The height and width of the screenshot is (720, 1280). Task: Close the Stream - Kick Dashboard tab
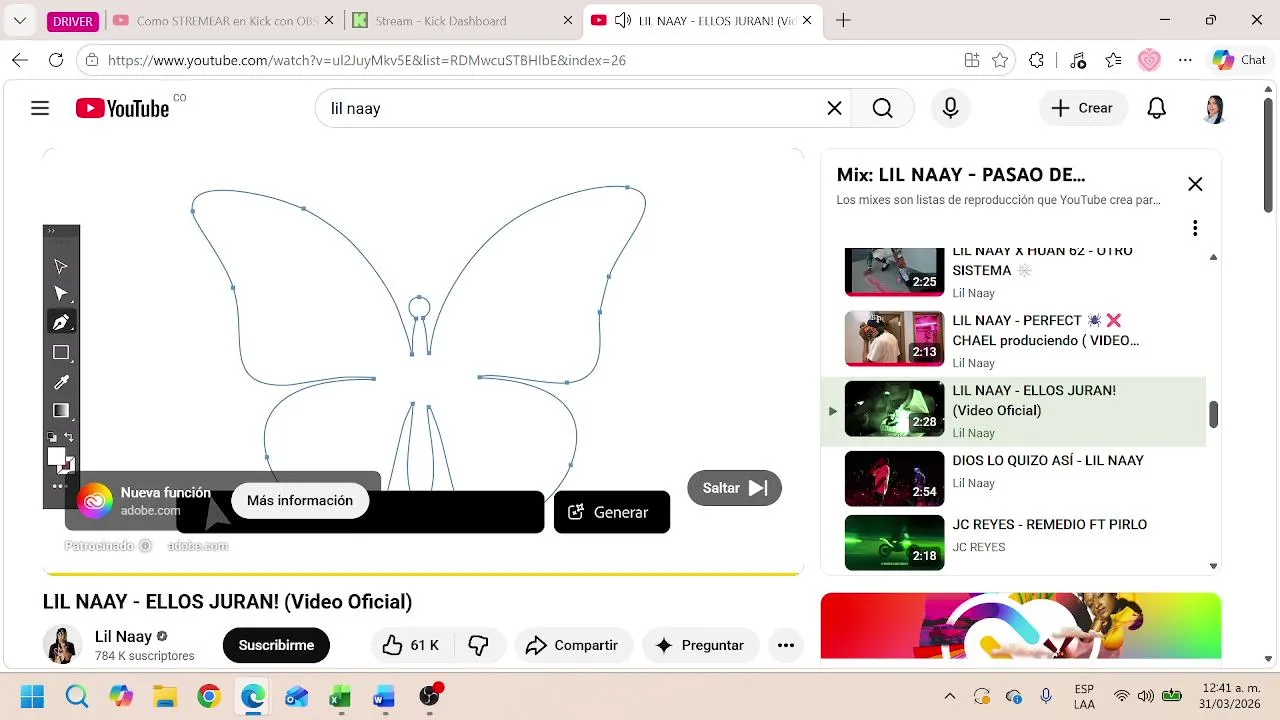point(567,20)
